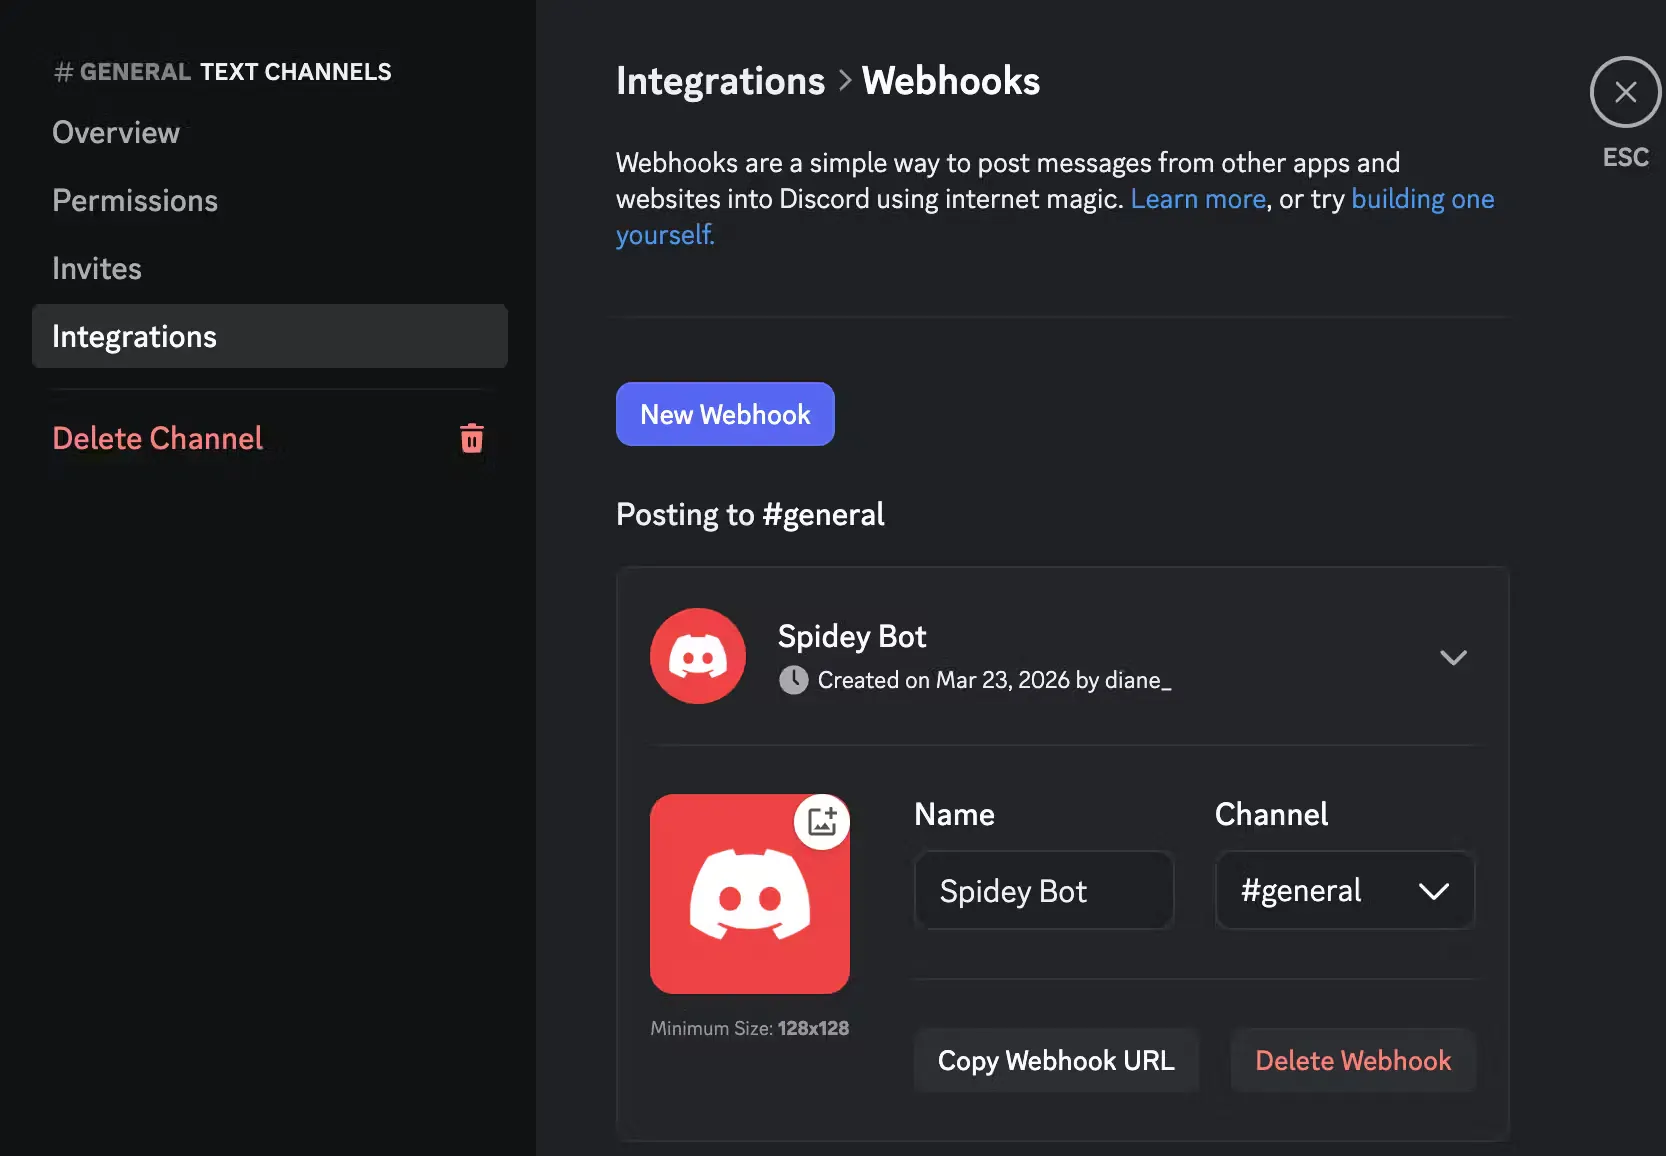Click the ESC label under close button

point(1626,157)
